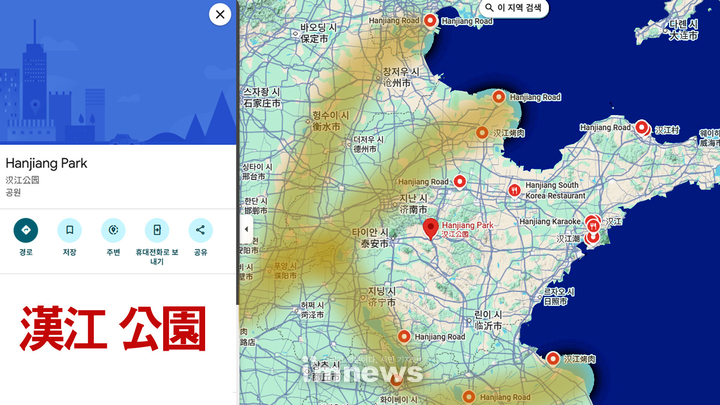This screenshot has width=720, height=405.
Task: Select the 汉江烤肉 marker near 창저우
Action: click(x=482, y=132)
